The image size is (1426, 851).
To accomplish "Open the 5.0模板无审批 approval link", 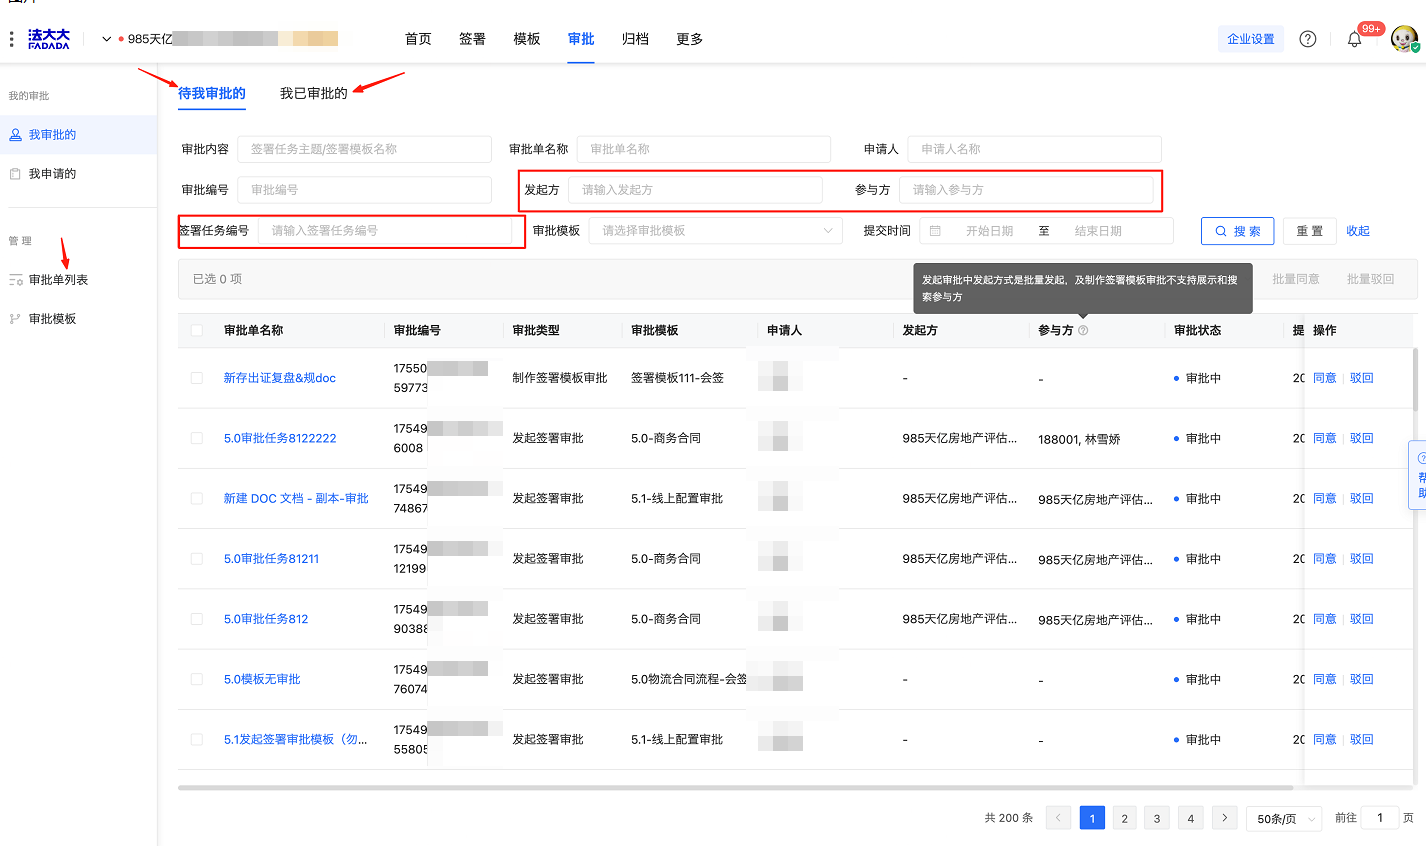I will (262, 679).
